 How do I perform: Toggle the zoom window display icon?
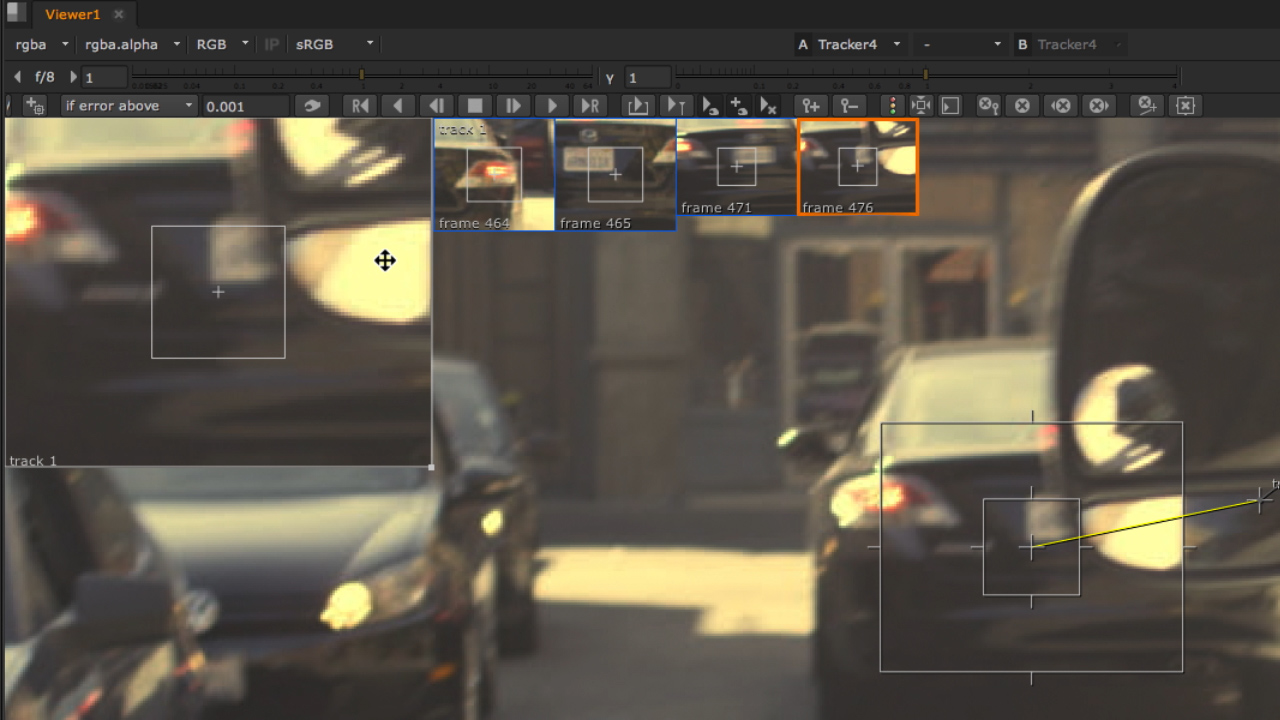[950, 105]
